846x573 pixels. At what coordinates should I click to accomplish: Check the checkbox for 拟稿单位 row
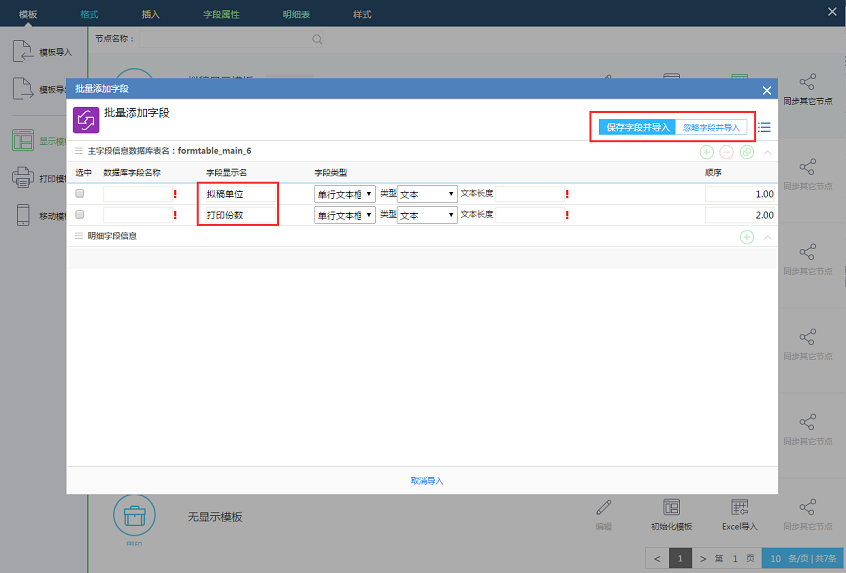pyautogui.click(x=80, y=194)
